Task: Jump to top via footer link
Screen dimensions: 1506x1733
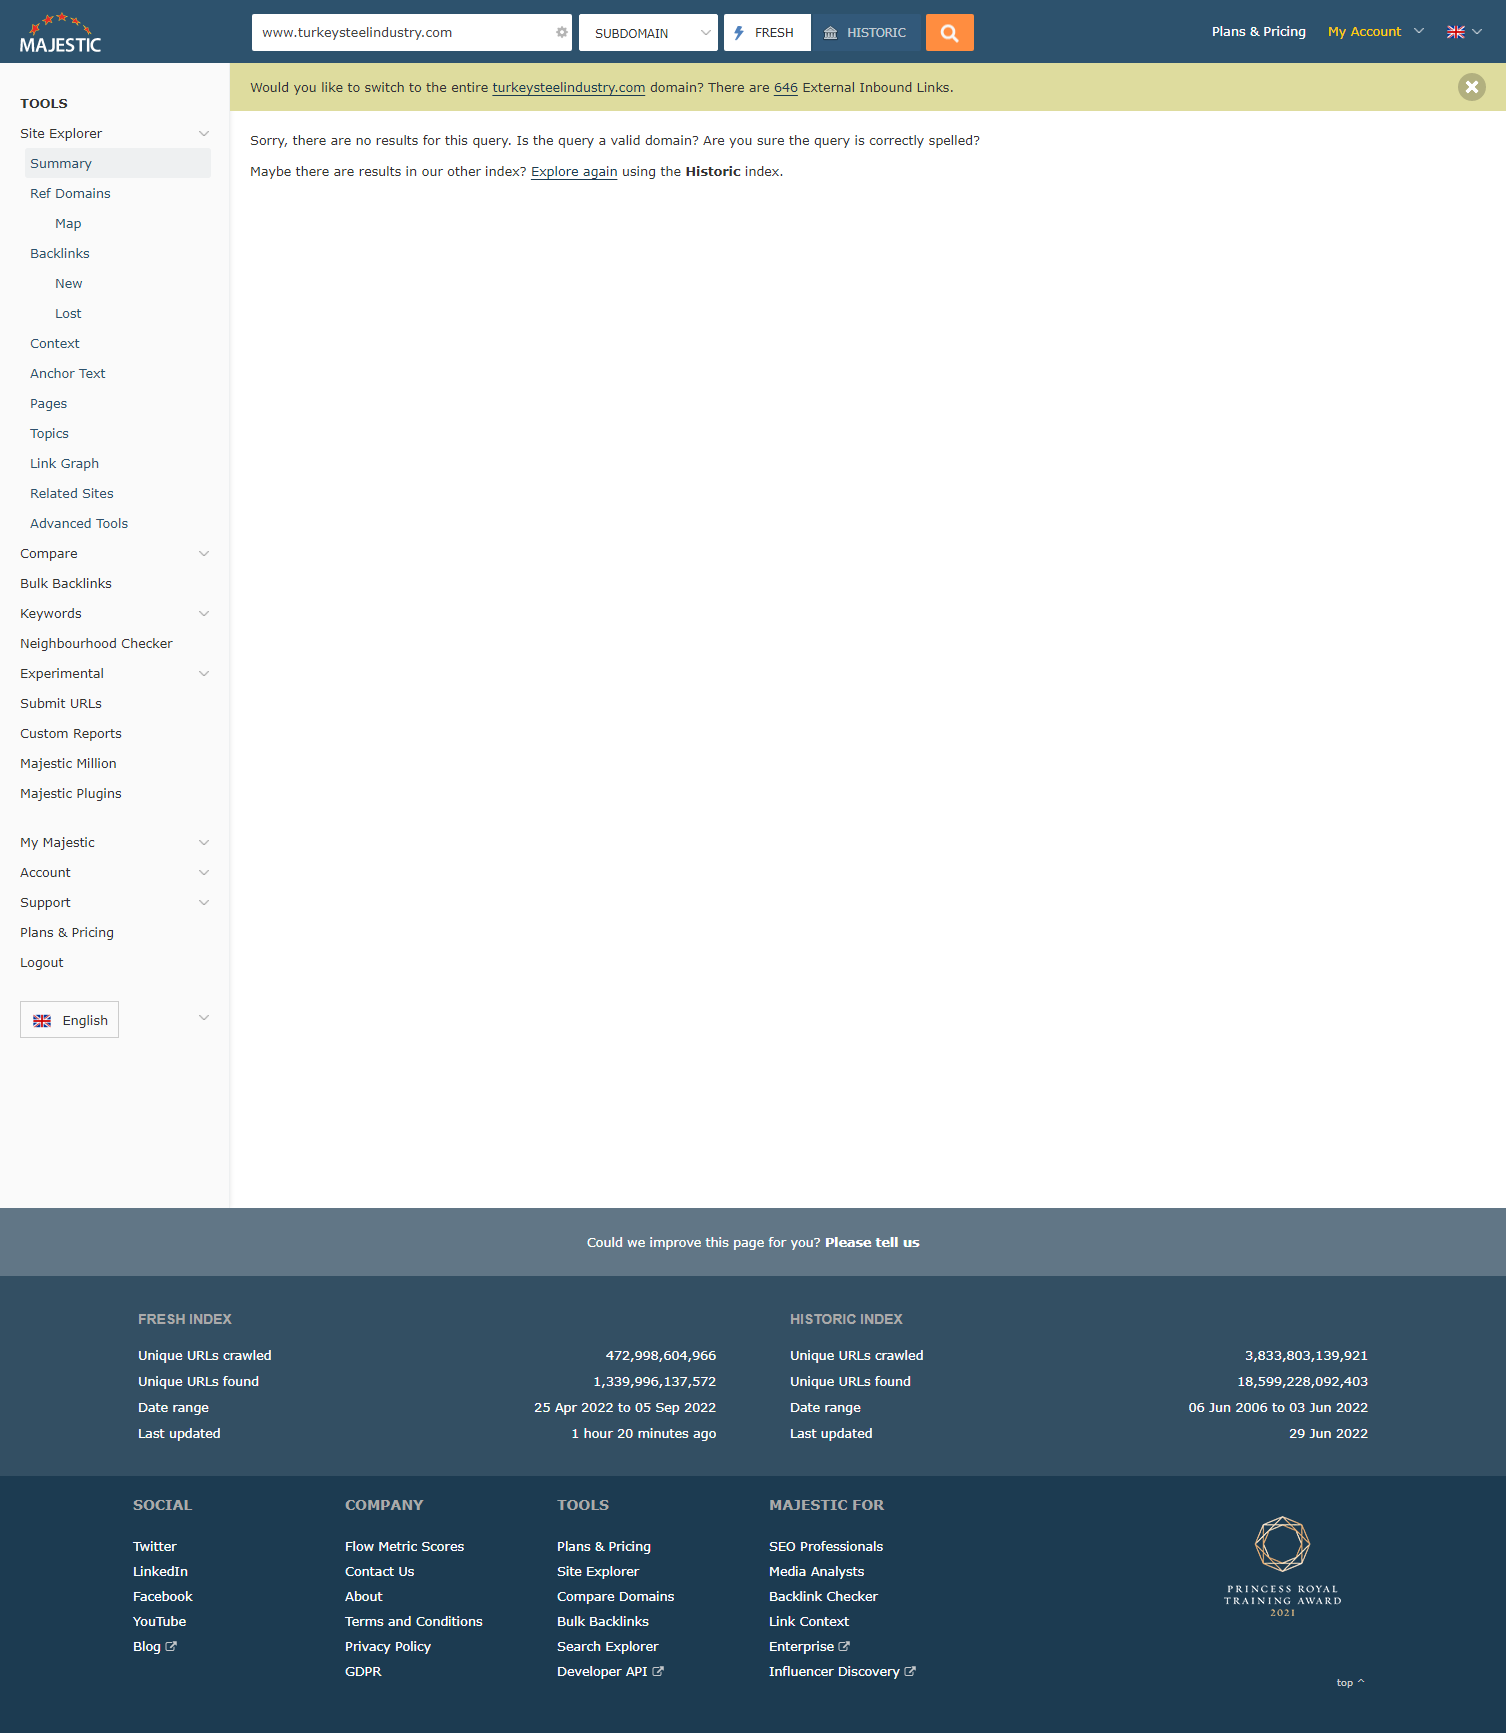Action: (x=1350, y=1683)
